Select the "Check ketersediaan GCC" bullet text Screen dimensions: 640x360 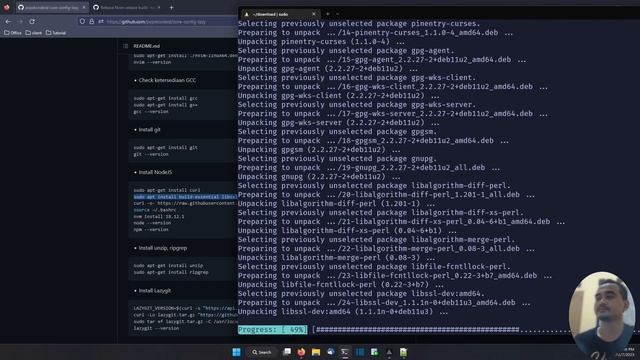167,80
